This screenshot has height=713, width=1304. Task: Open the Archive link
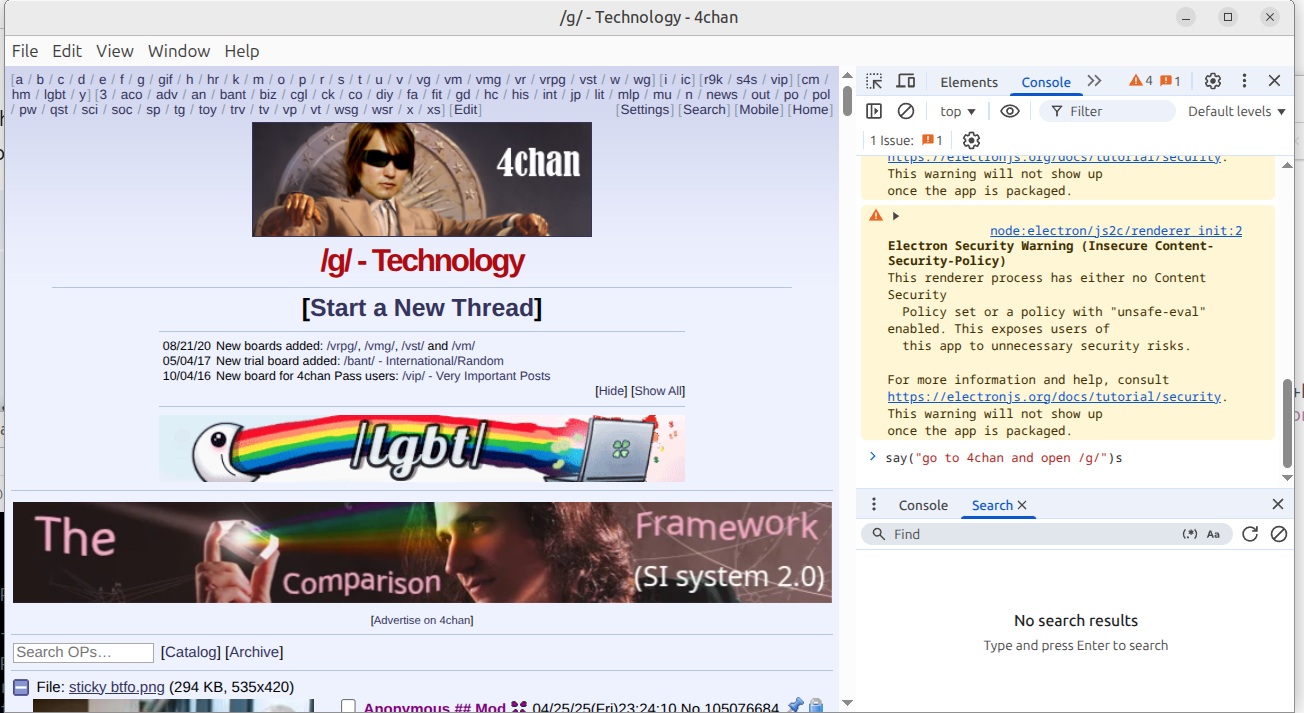click(x=254, y=652)
